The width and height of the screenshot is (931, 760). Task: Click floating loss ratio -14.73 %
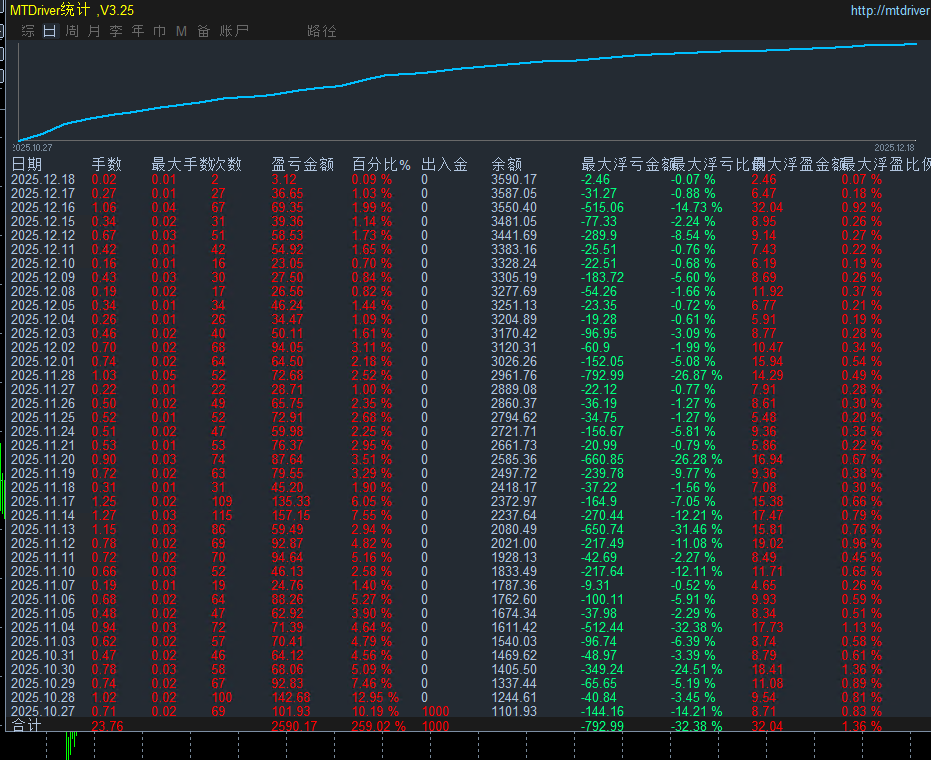[696, 207]
